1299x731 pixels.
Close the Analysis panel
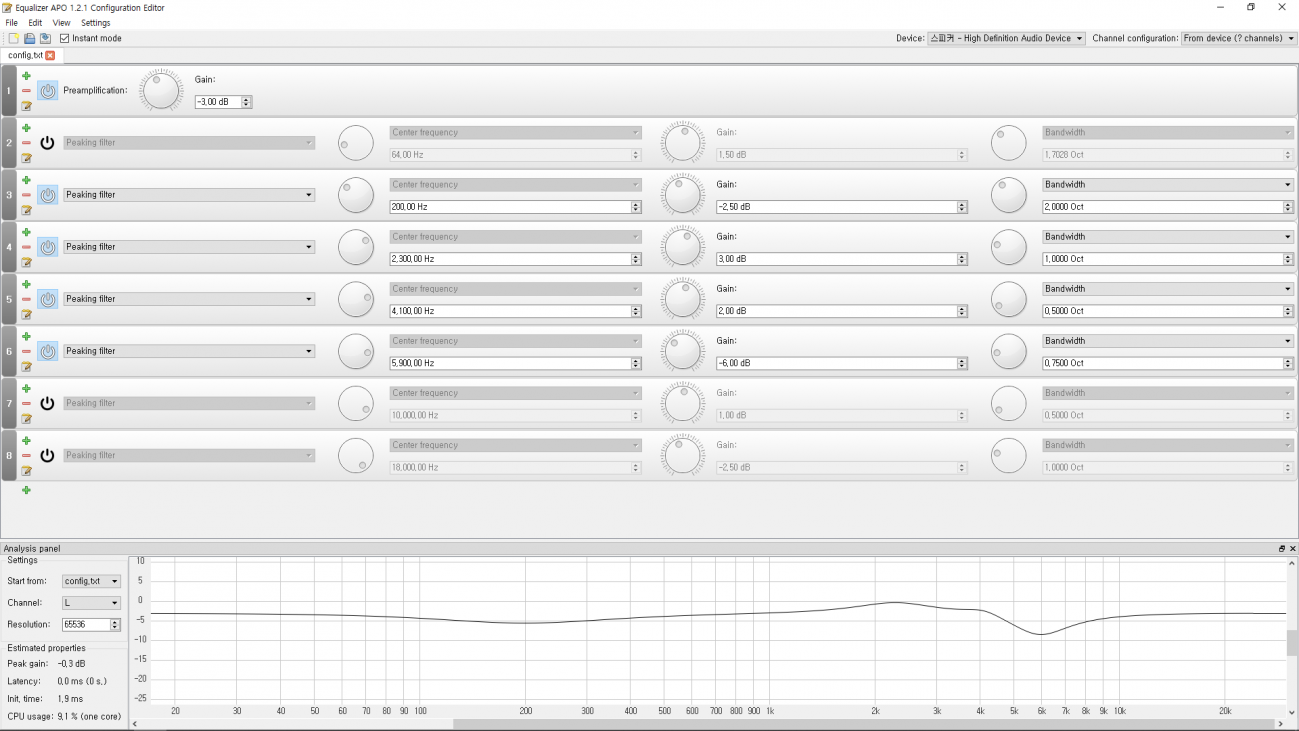click(1292, 548)
